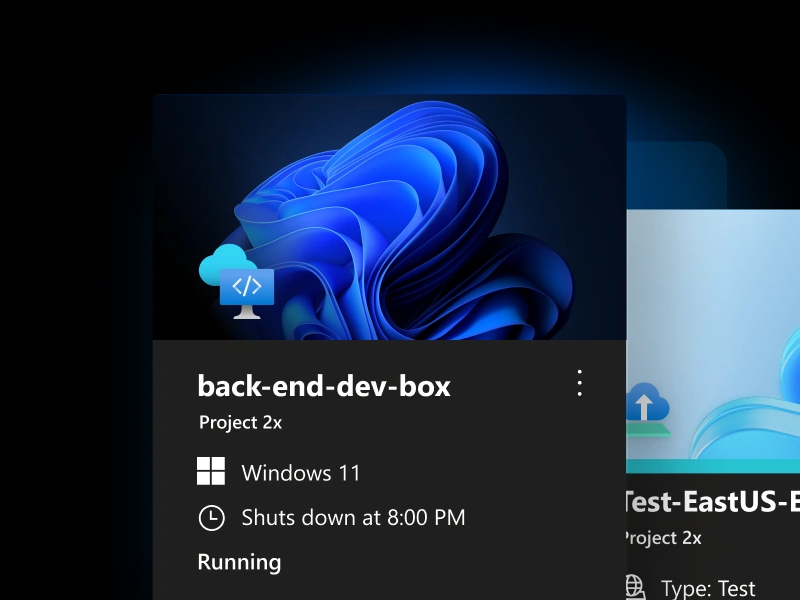Click the globe icon next to Type: Test

pyautogui.click(x=635, y=588)
